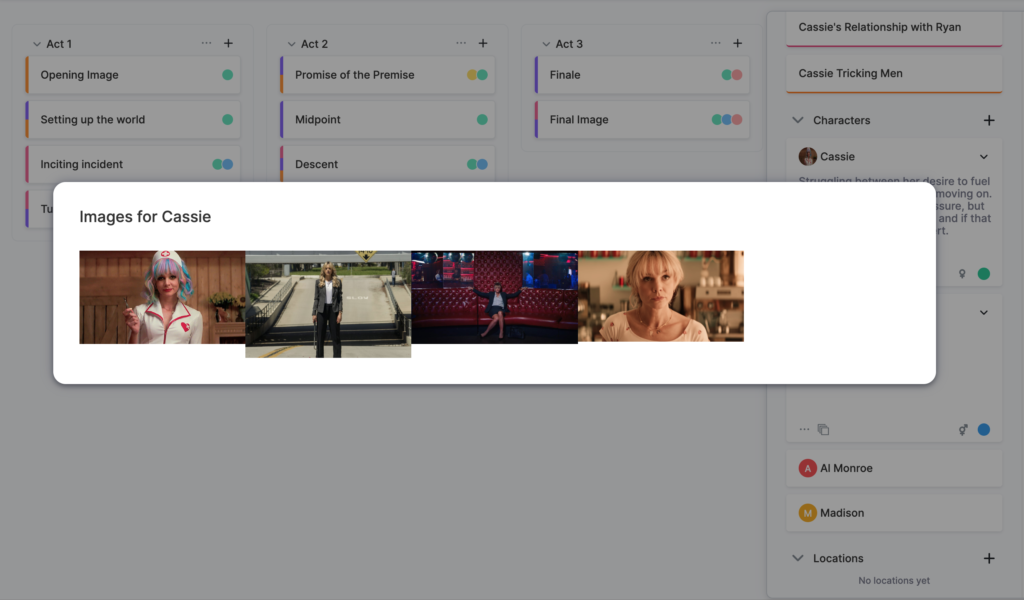Click the Characters section label
Viewport: 1024px width, 600px height.
[x=841, y=120]
